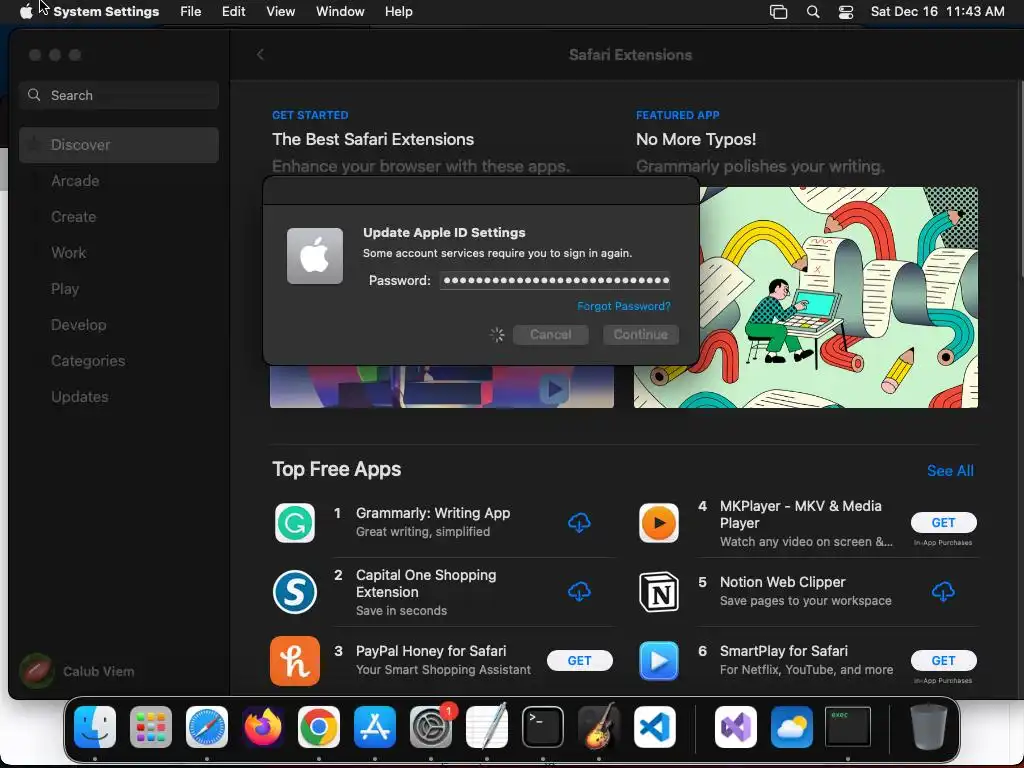The width and height of the screenshot is (1024, 768).
Task: Download Grammarly: Writing App via cloud icon
Action: (x=579, y=522)
